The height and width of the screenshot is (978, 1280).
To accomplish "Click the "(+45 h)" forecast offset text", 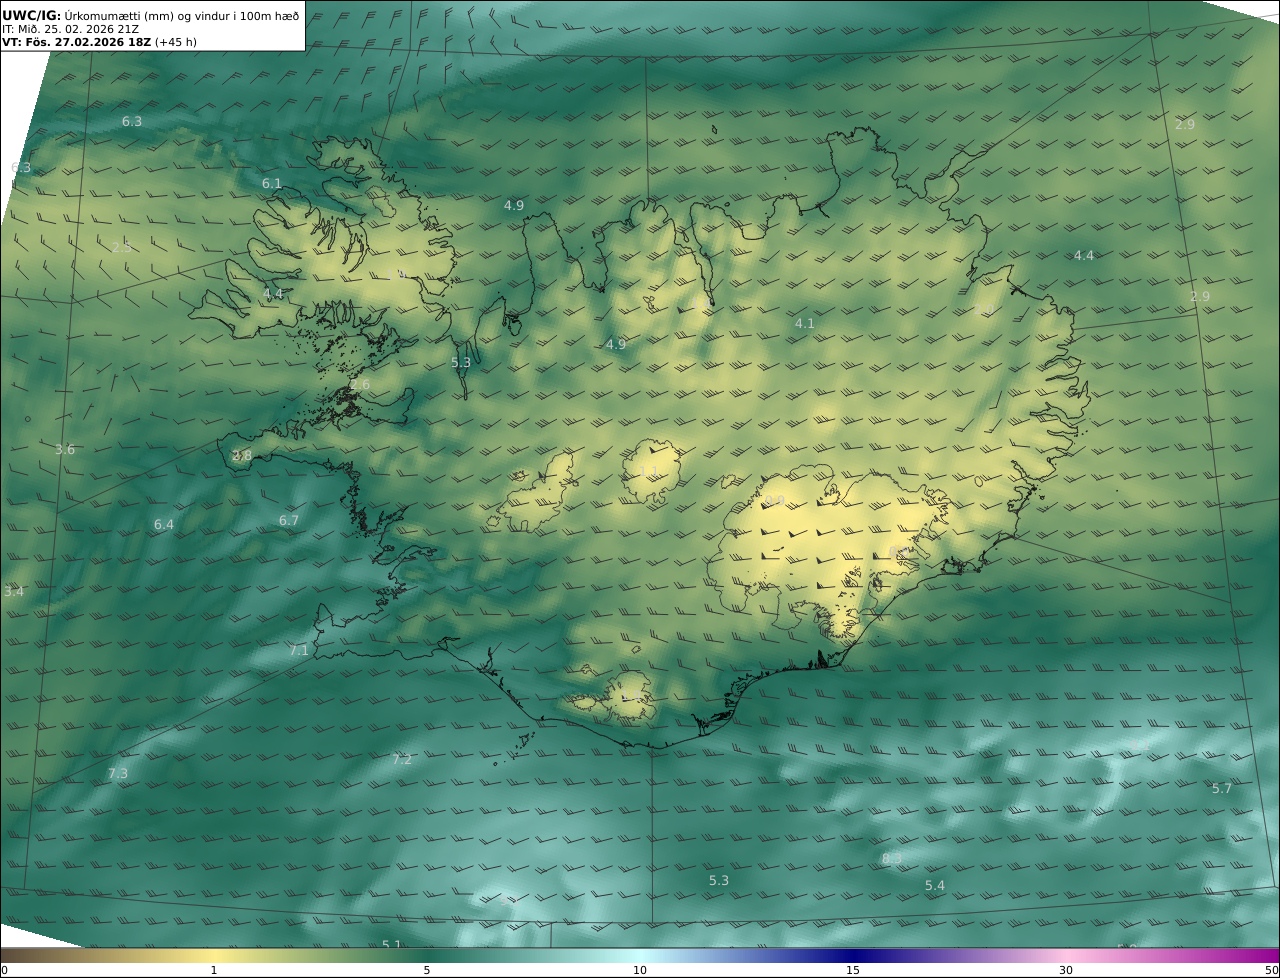I will coord(176,42).
